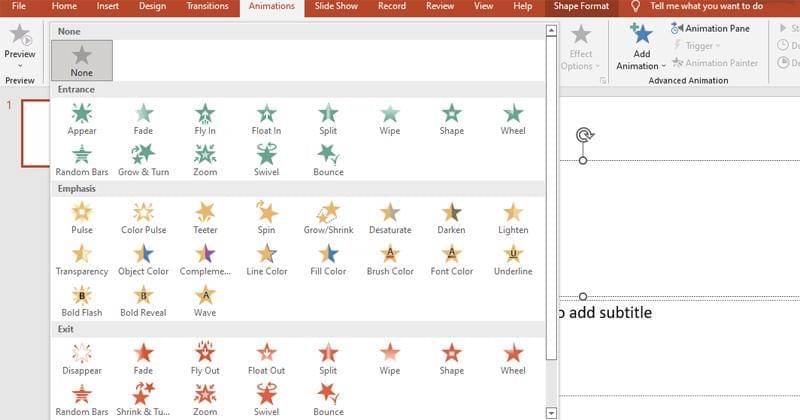Select the Spin emphasis animation
The image size is (800, 420).
pyautogui.click(x=267, y=217)
